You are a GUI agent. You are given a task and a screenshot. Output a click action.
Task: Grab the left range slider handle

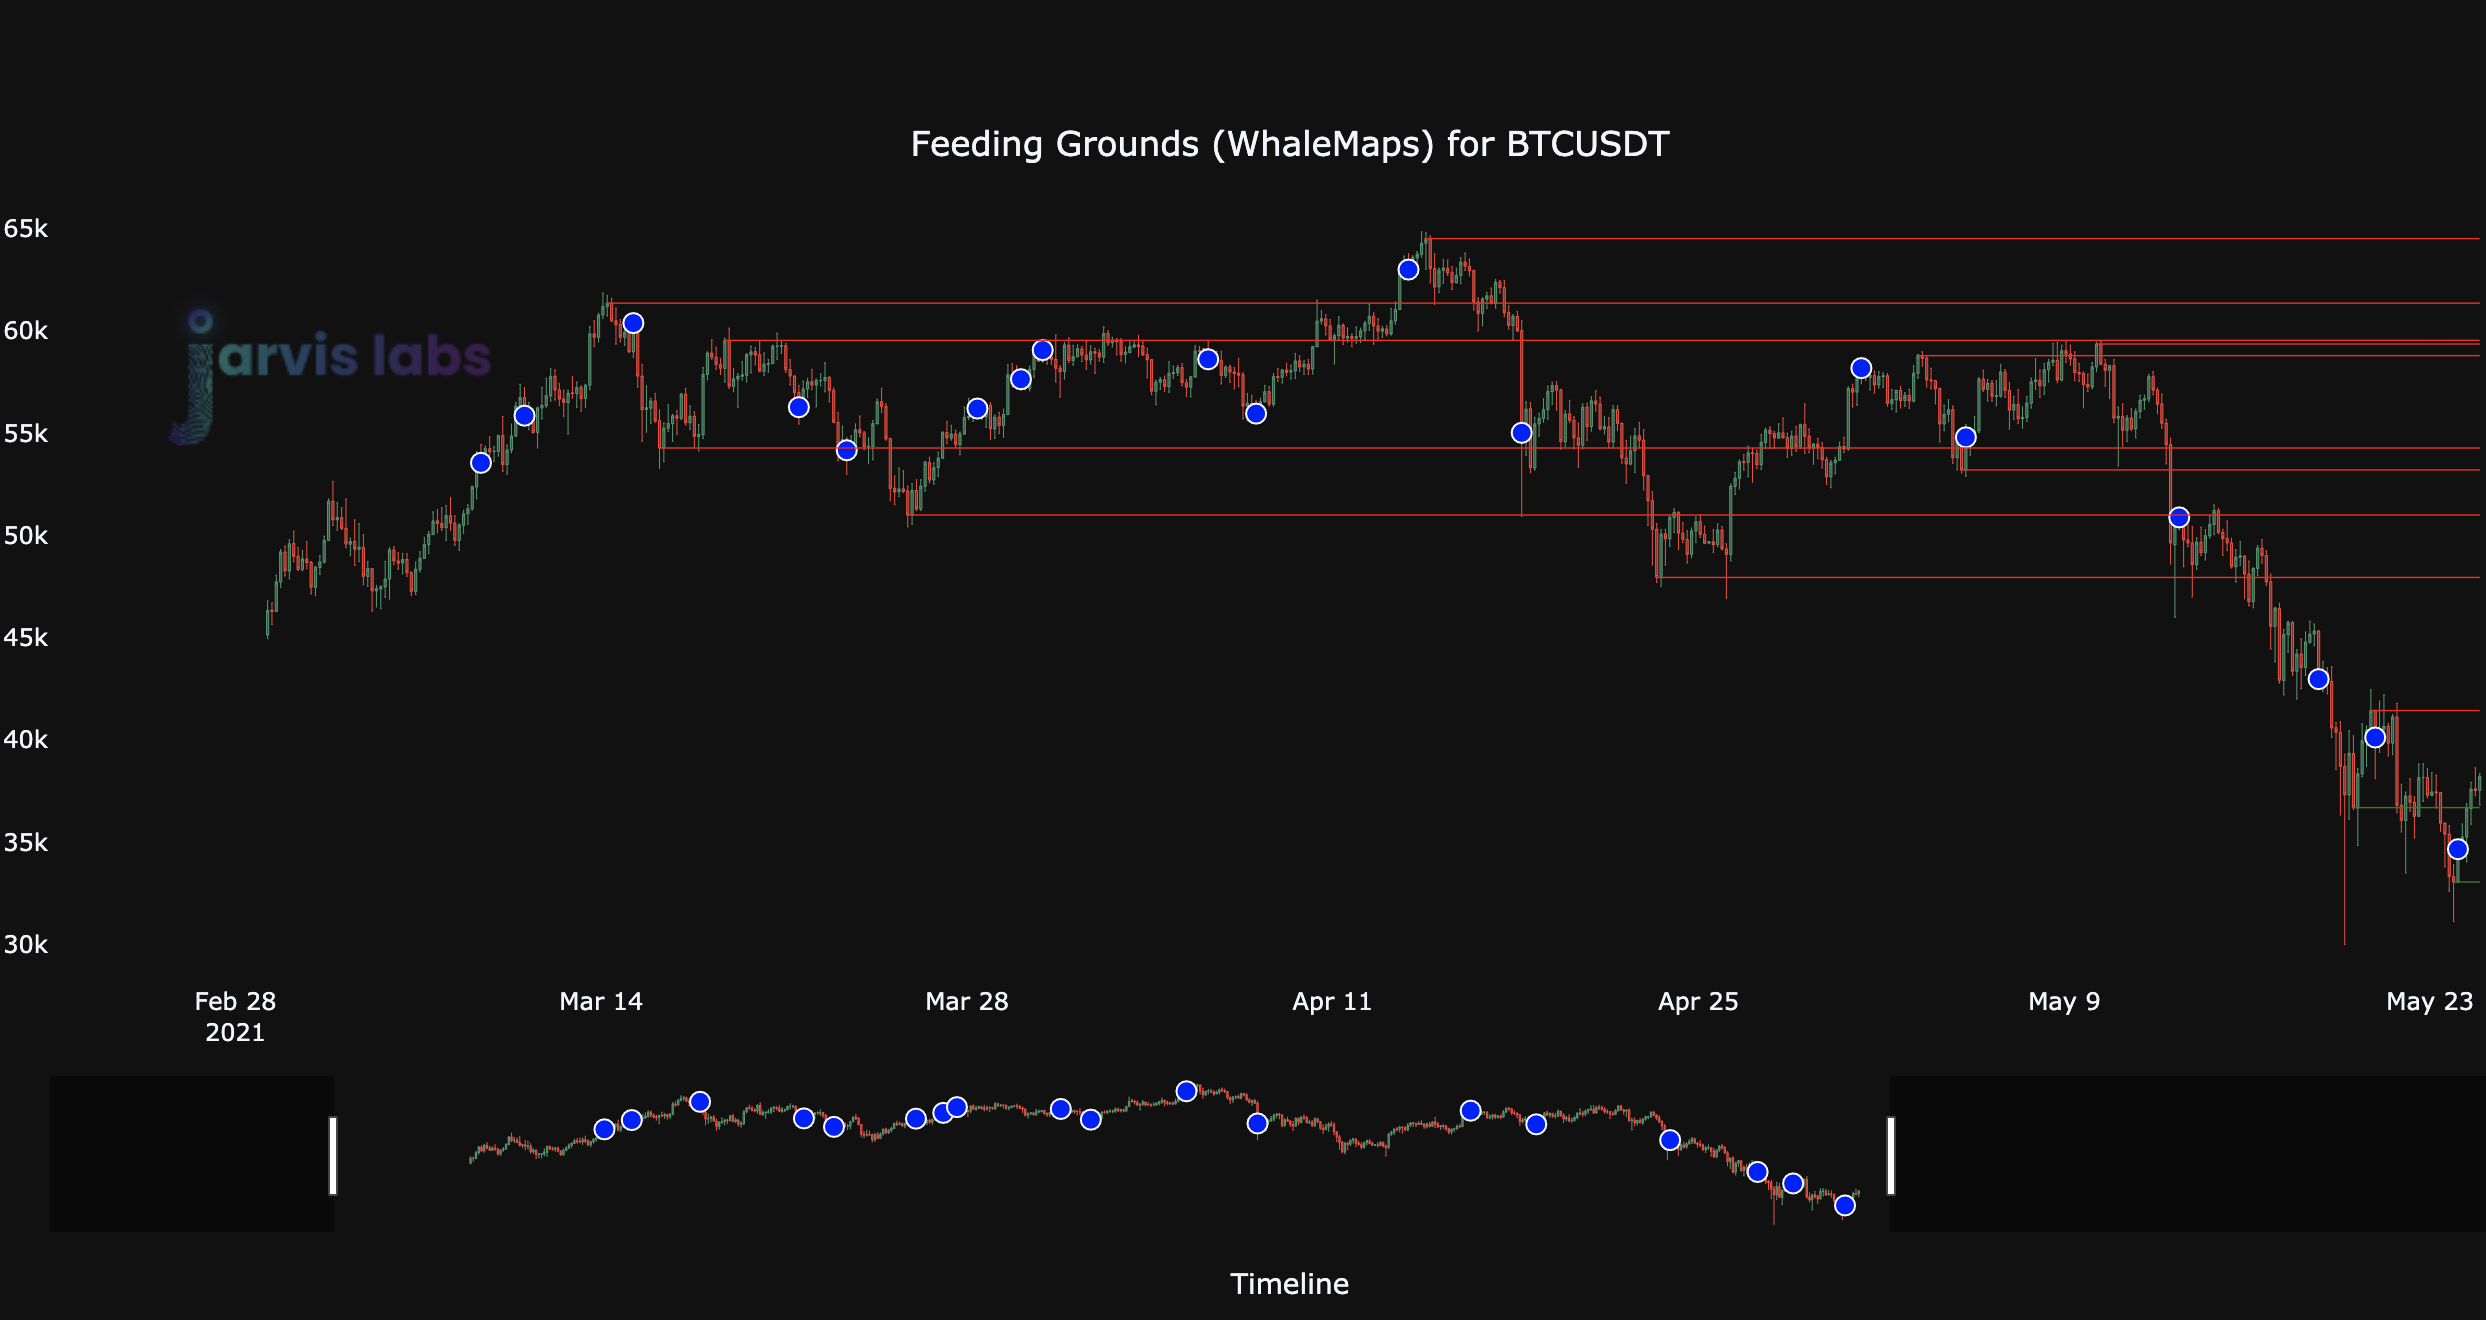[x=333, y=1155]
